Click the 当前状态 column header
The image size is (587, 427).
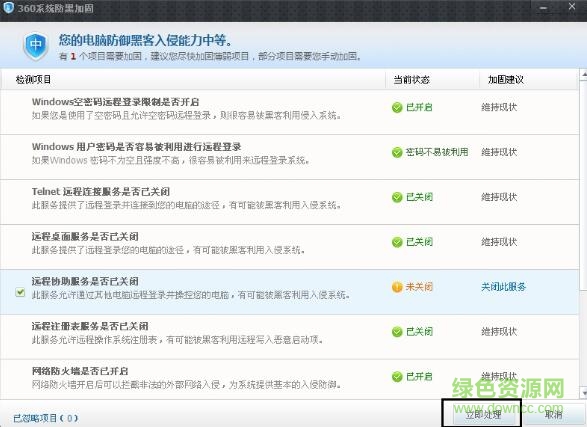[x=411, y=79]
